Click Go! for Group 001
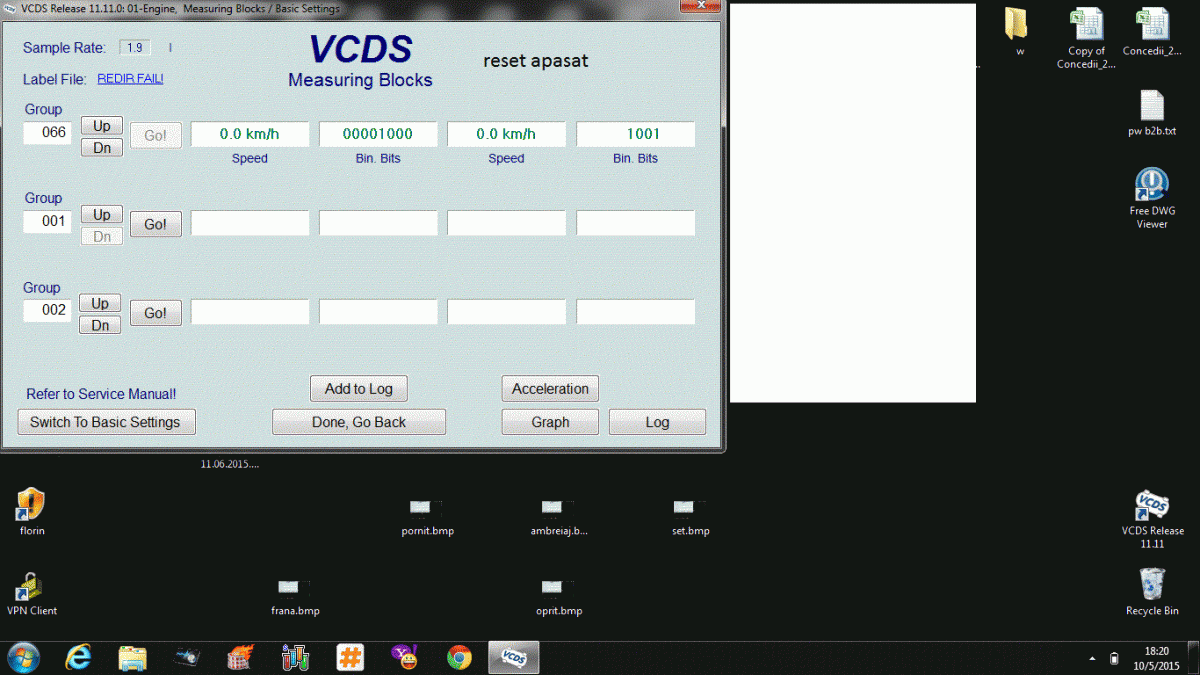 (x=156, y=225)
